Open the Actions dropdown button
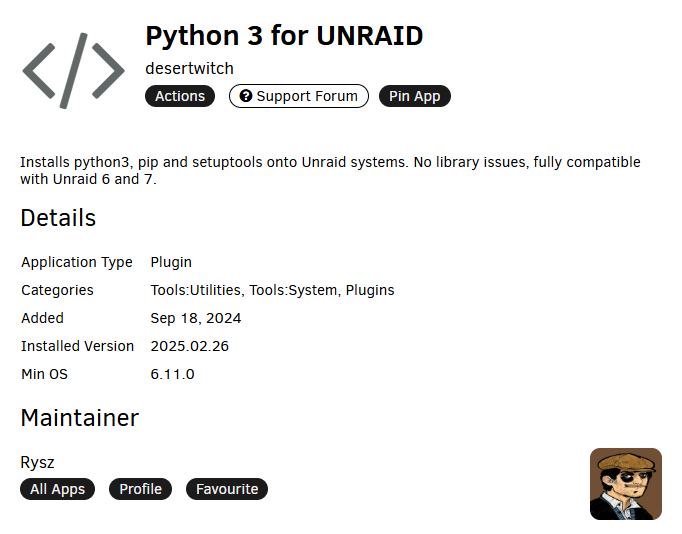This screenshot has height=534, width=682. (x=180, y=96)
